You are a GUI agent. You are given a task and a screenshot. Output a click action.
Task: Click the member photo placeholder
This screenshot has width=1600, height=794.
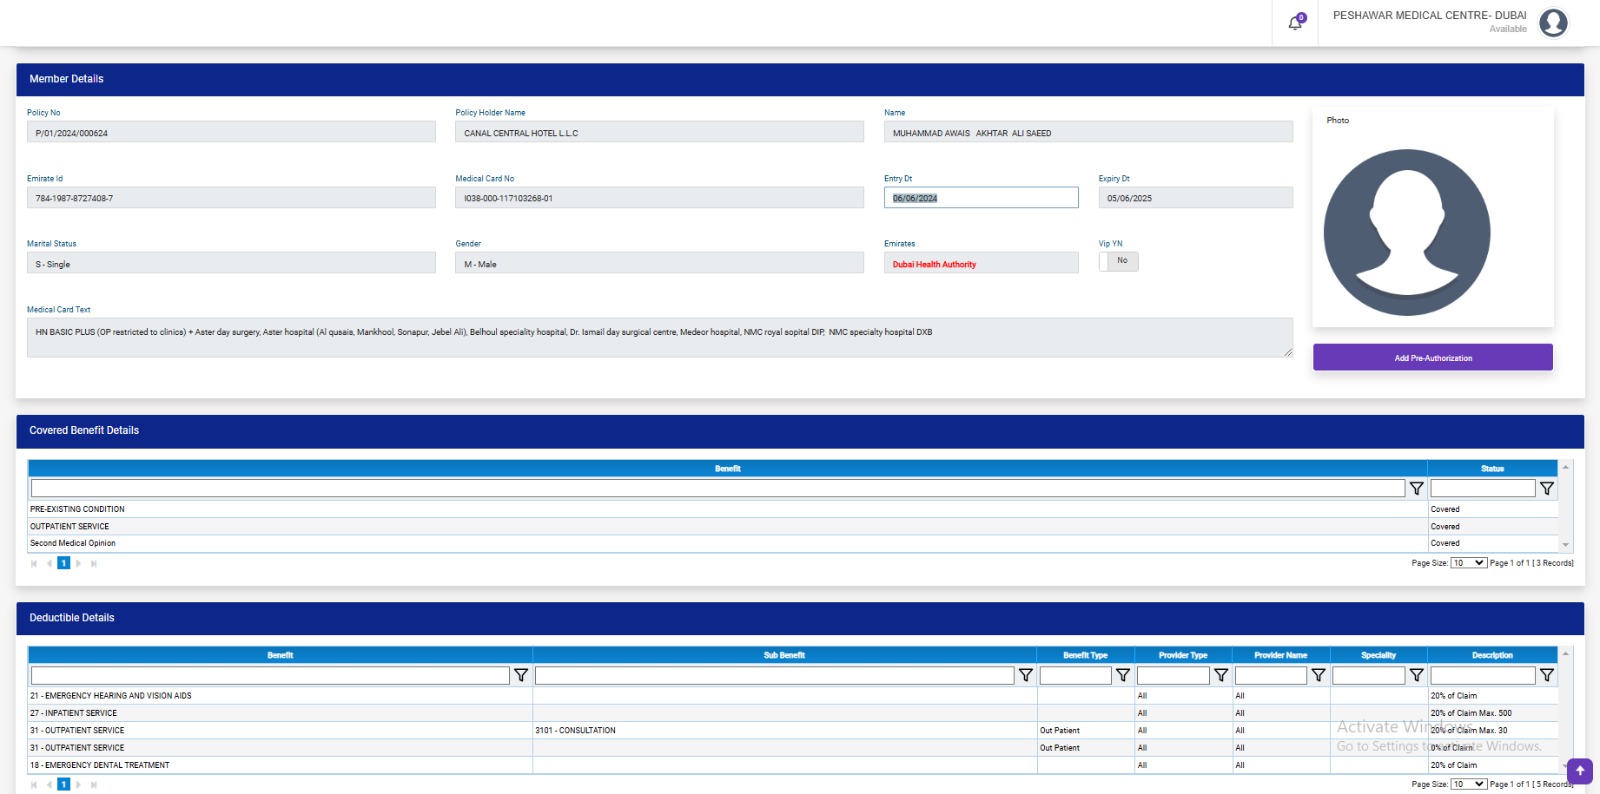click(x=1406, y=233)
